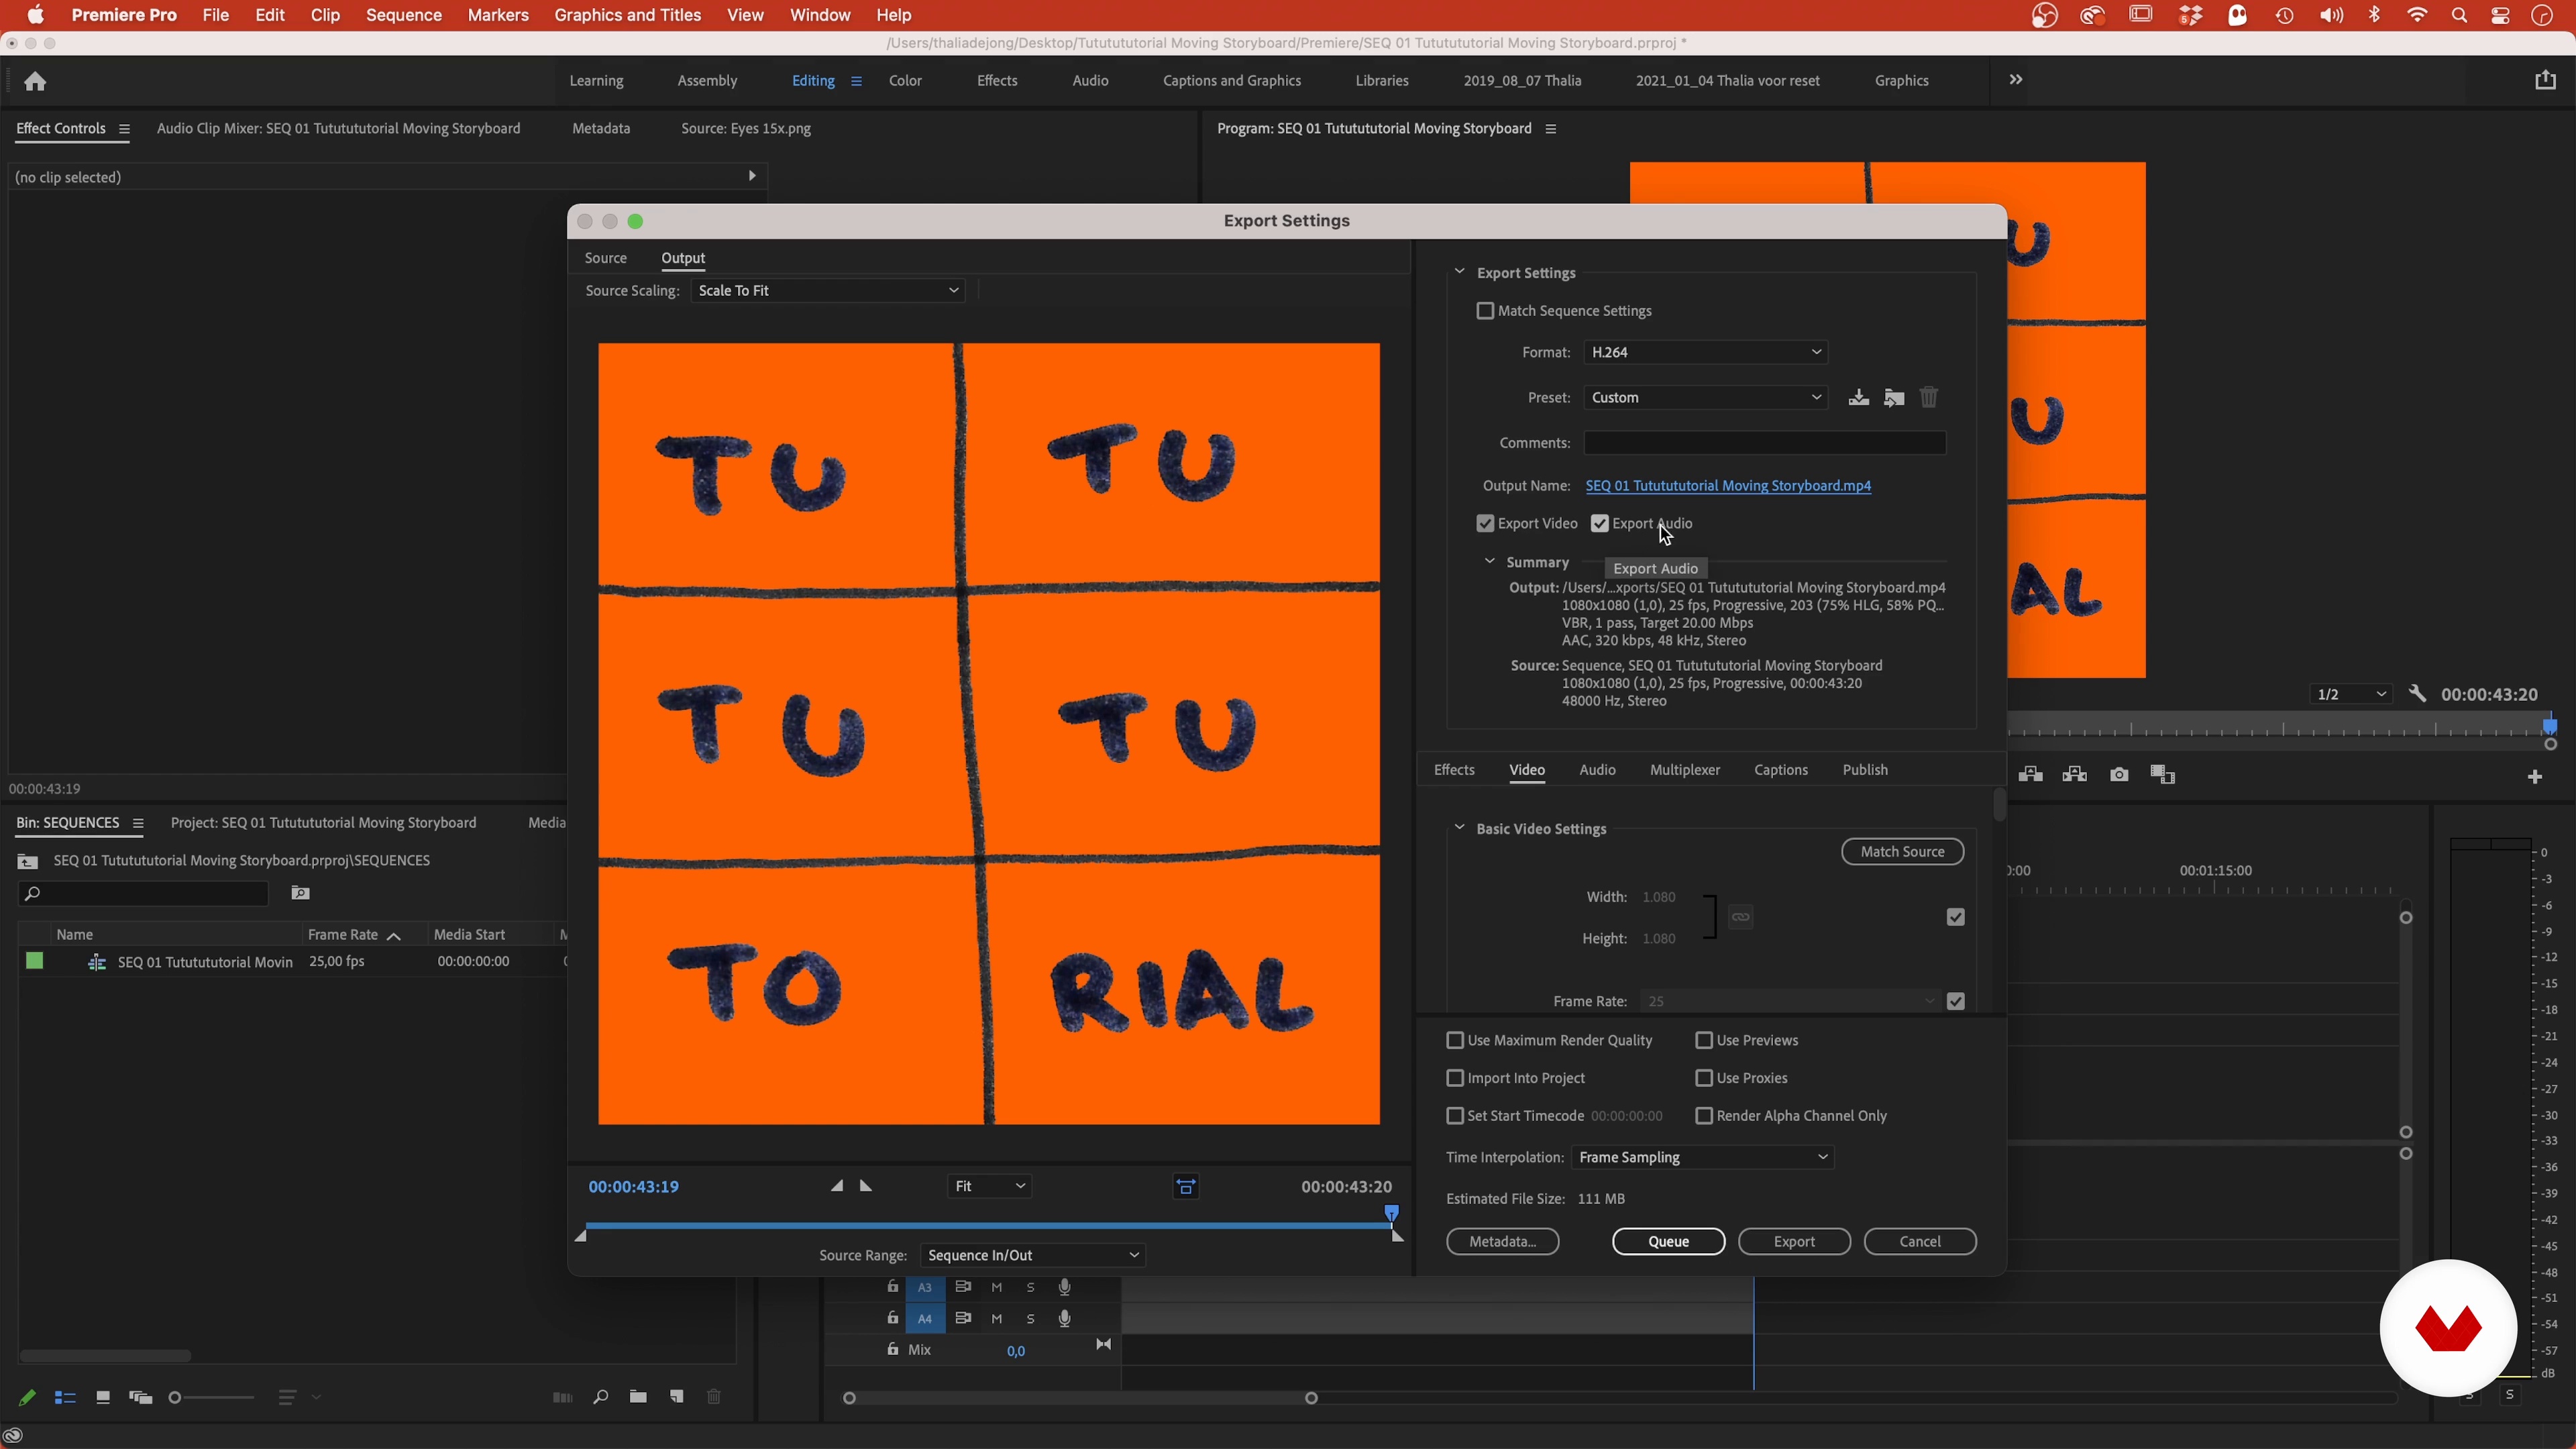The height and width of the screenshot is (1449, 2576).
Task: Click the Output Name file link
Action: [1728, 486]
